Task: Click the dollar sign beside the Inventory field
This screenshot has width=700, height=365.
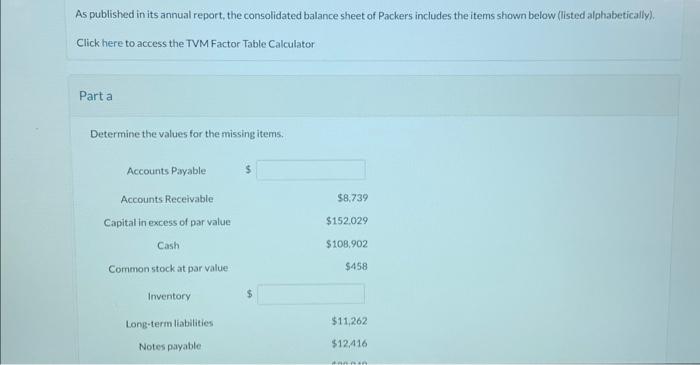Action: click(x=250, y=294)
